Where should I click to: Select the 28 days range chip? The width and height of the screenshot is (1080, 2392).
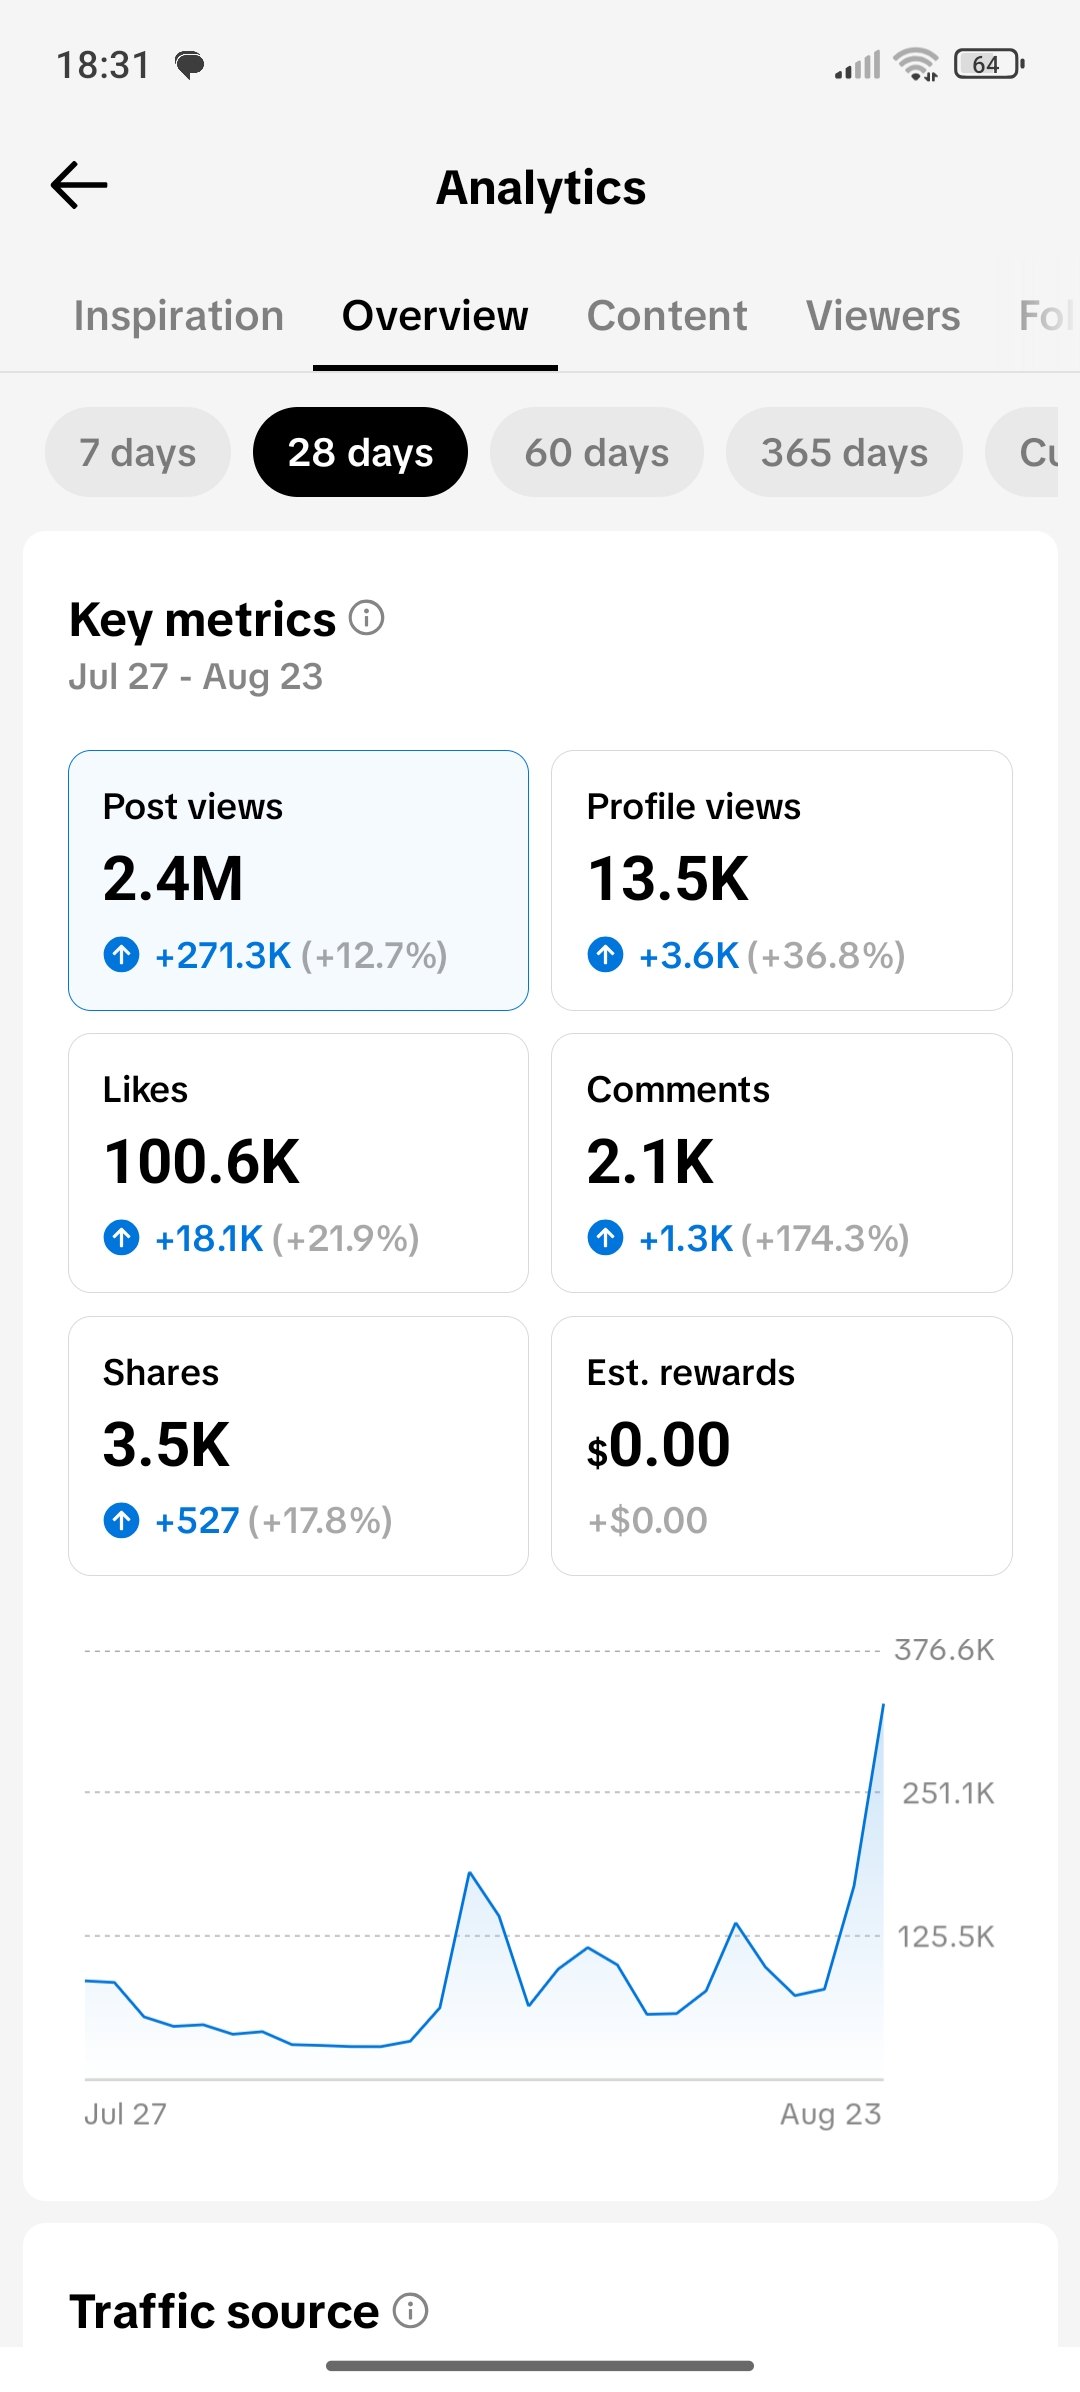click(x=360, y=452)
